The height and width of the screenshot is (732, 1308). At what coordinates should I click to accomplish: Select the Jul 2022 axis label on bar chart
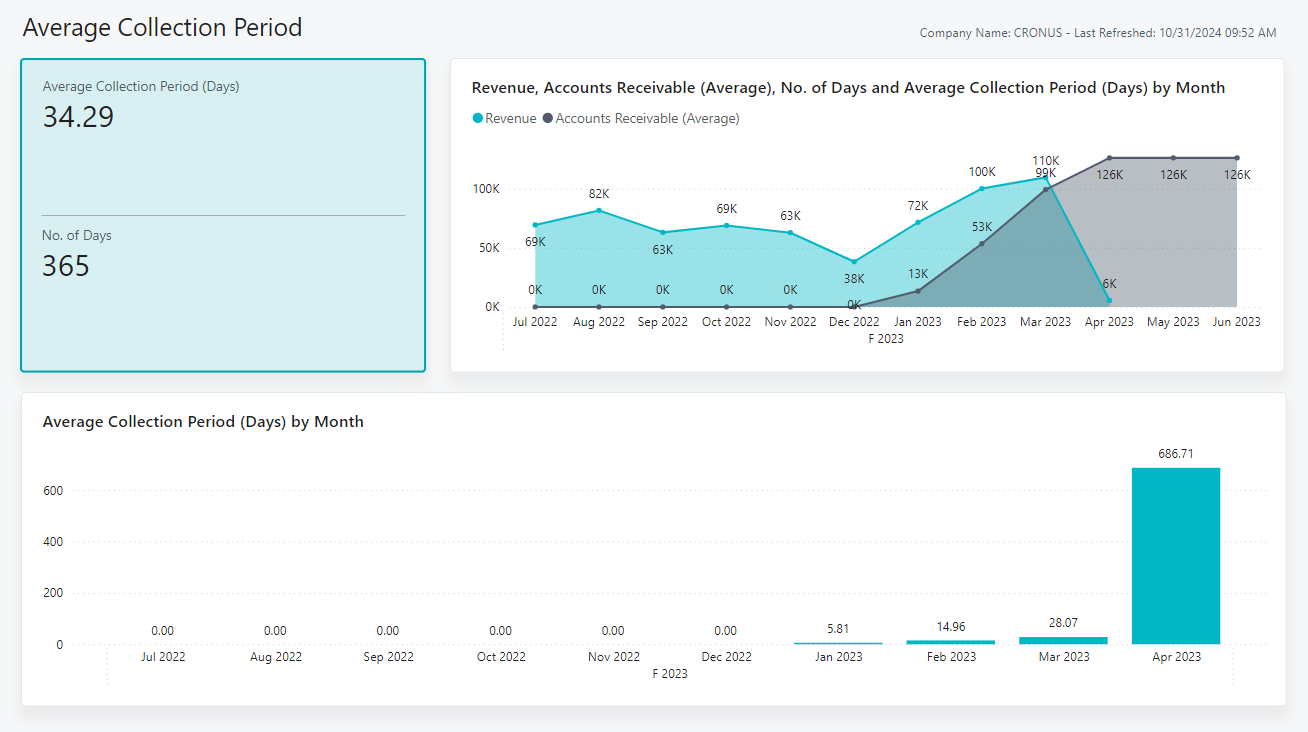163,657
